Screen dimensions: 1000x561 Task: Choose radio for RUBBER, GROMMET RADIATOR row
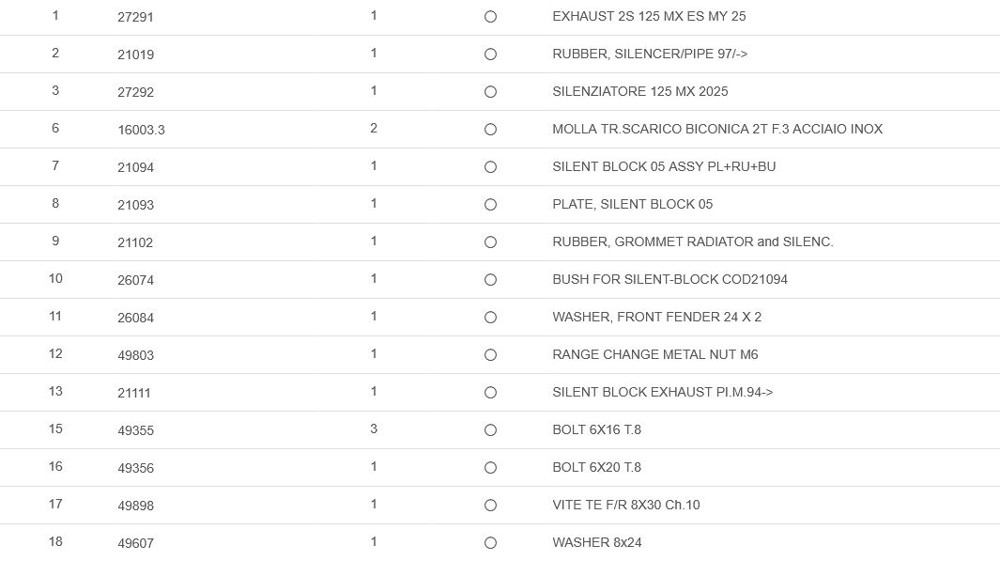click(490, 242)
